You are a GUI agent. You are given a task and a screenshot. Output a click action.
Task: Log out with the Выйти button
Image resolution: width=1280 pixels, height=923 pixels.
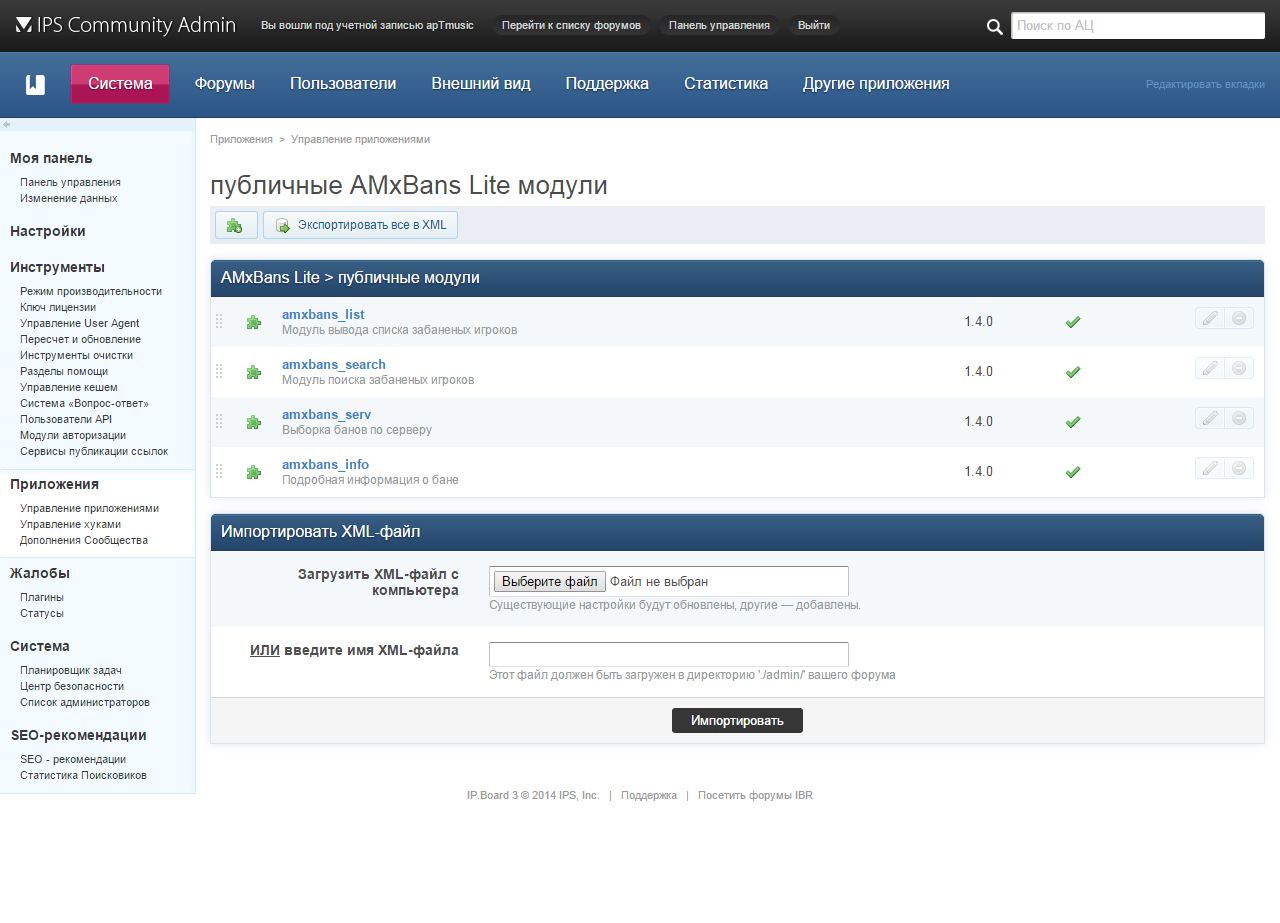(x=814, y=25)
